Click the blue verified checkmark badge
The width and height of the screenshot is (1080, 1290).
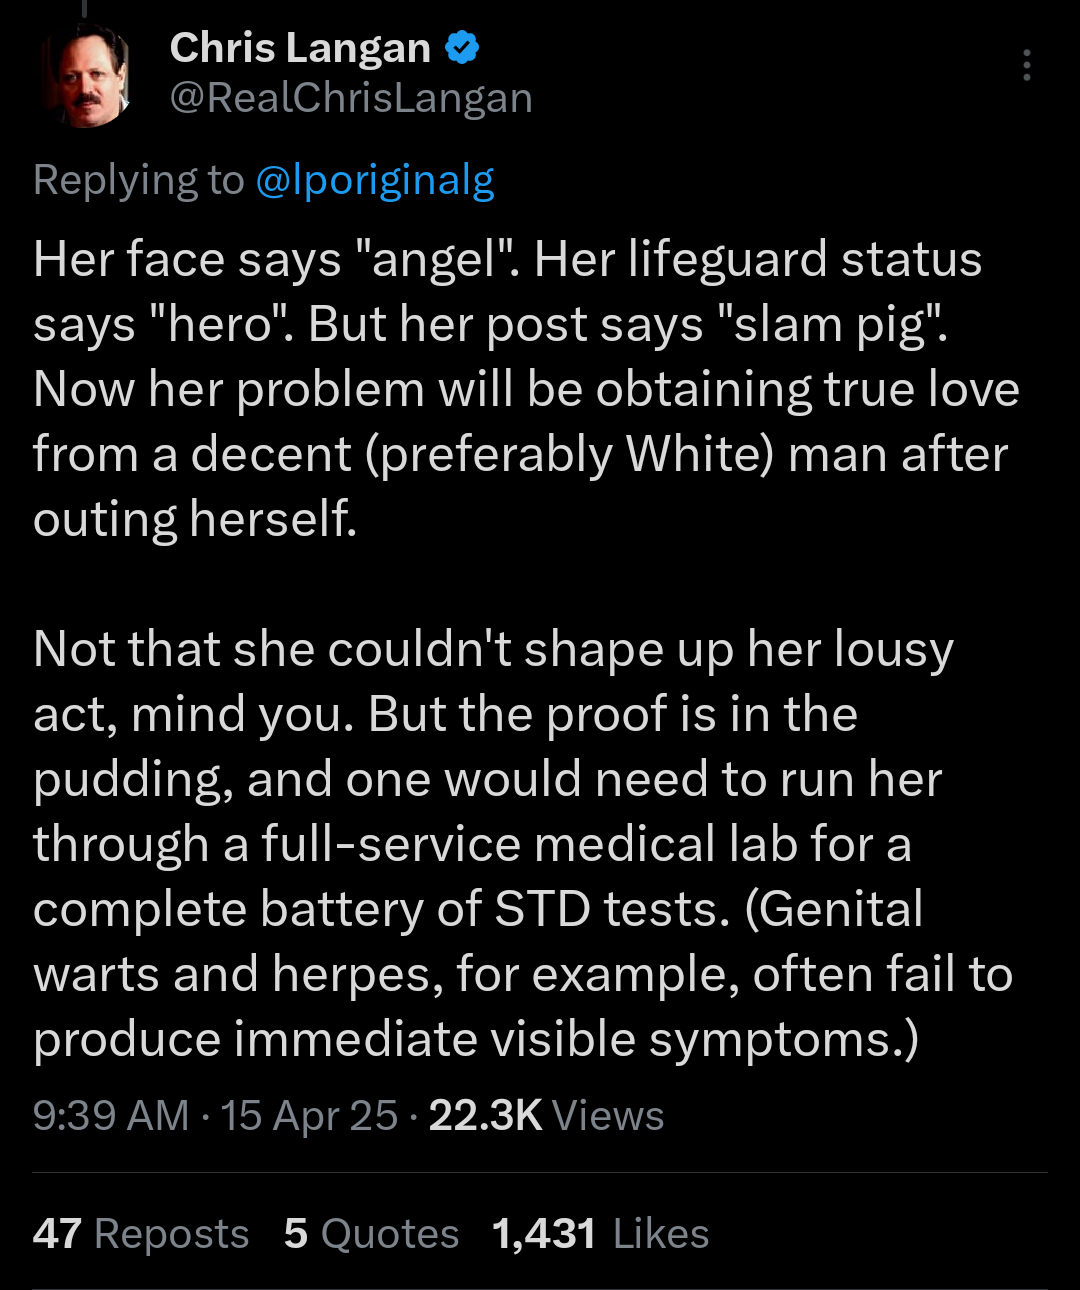point(462,48)
